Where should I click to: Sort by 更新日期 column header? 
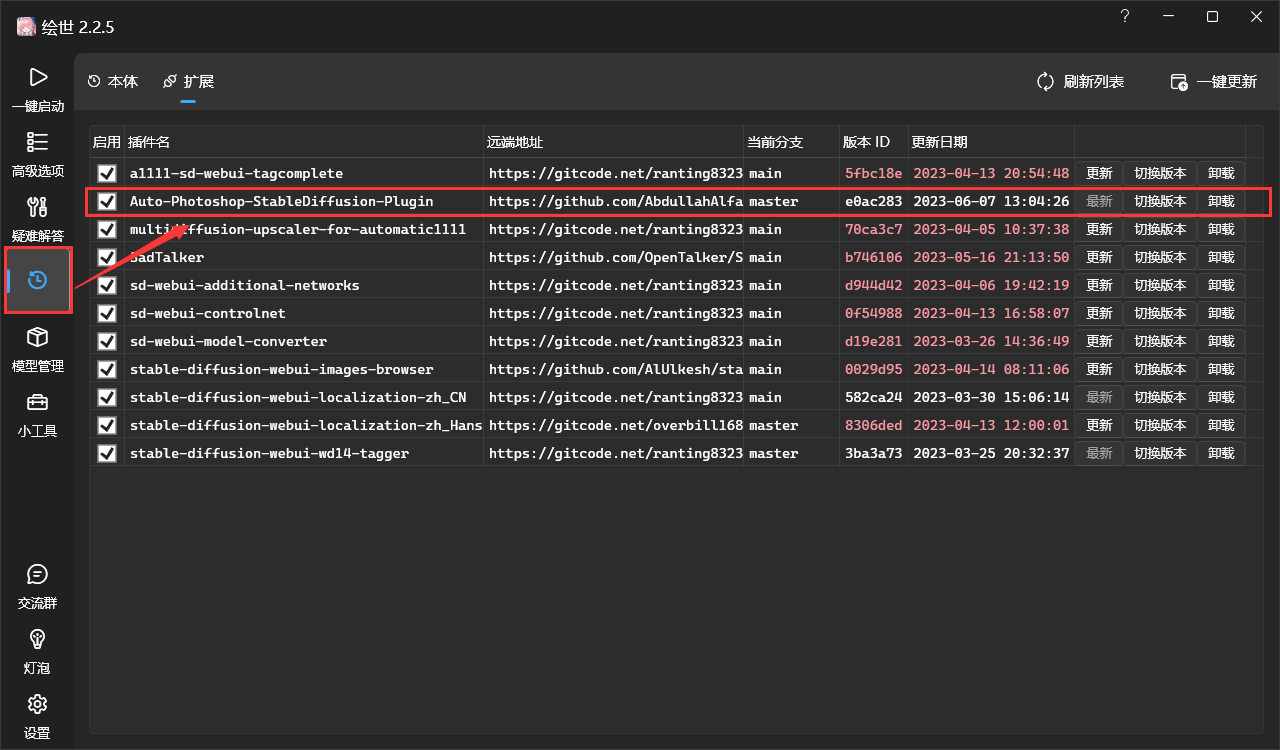(939, 142)
